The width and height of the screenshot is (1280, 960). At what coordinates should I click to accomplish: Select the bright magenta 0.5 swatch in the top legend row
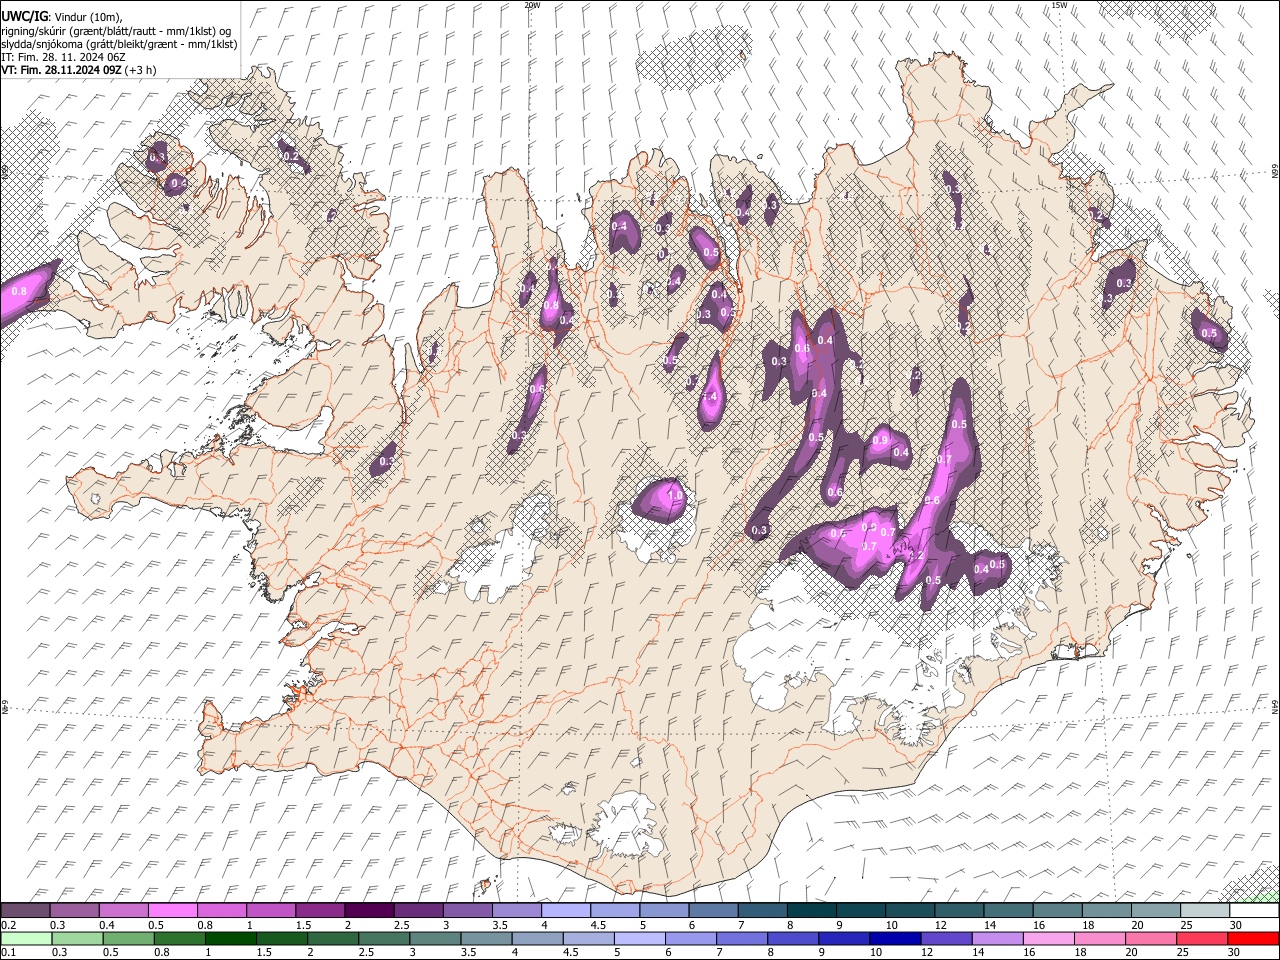click(x=172, y=911)
